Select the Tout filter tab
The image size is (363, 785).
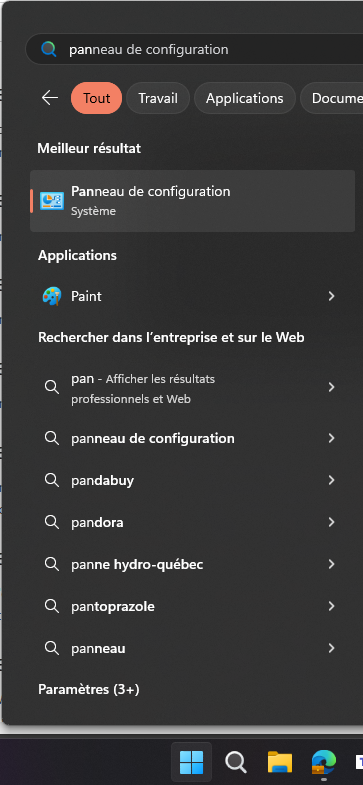click(x=97, y=98)
